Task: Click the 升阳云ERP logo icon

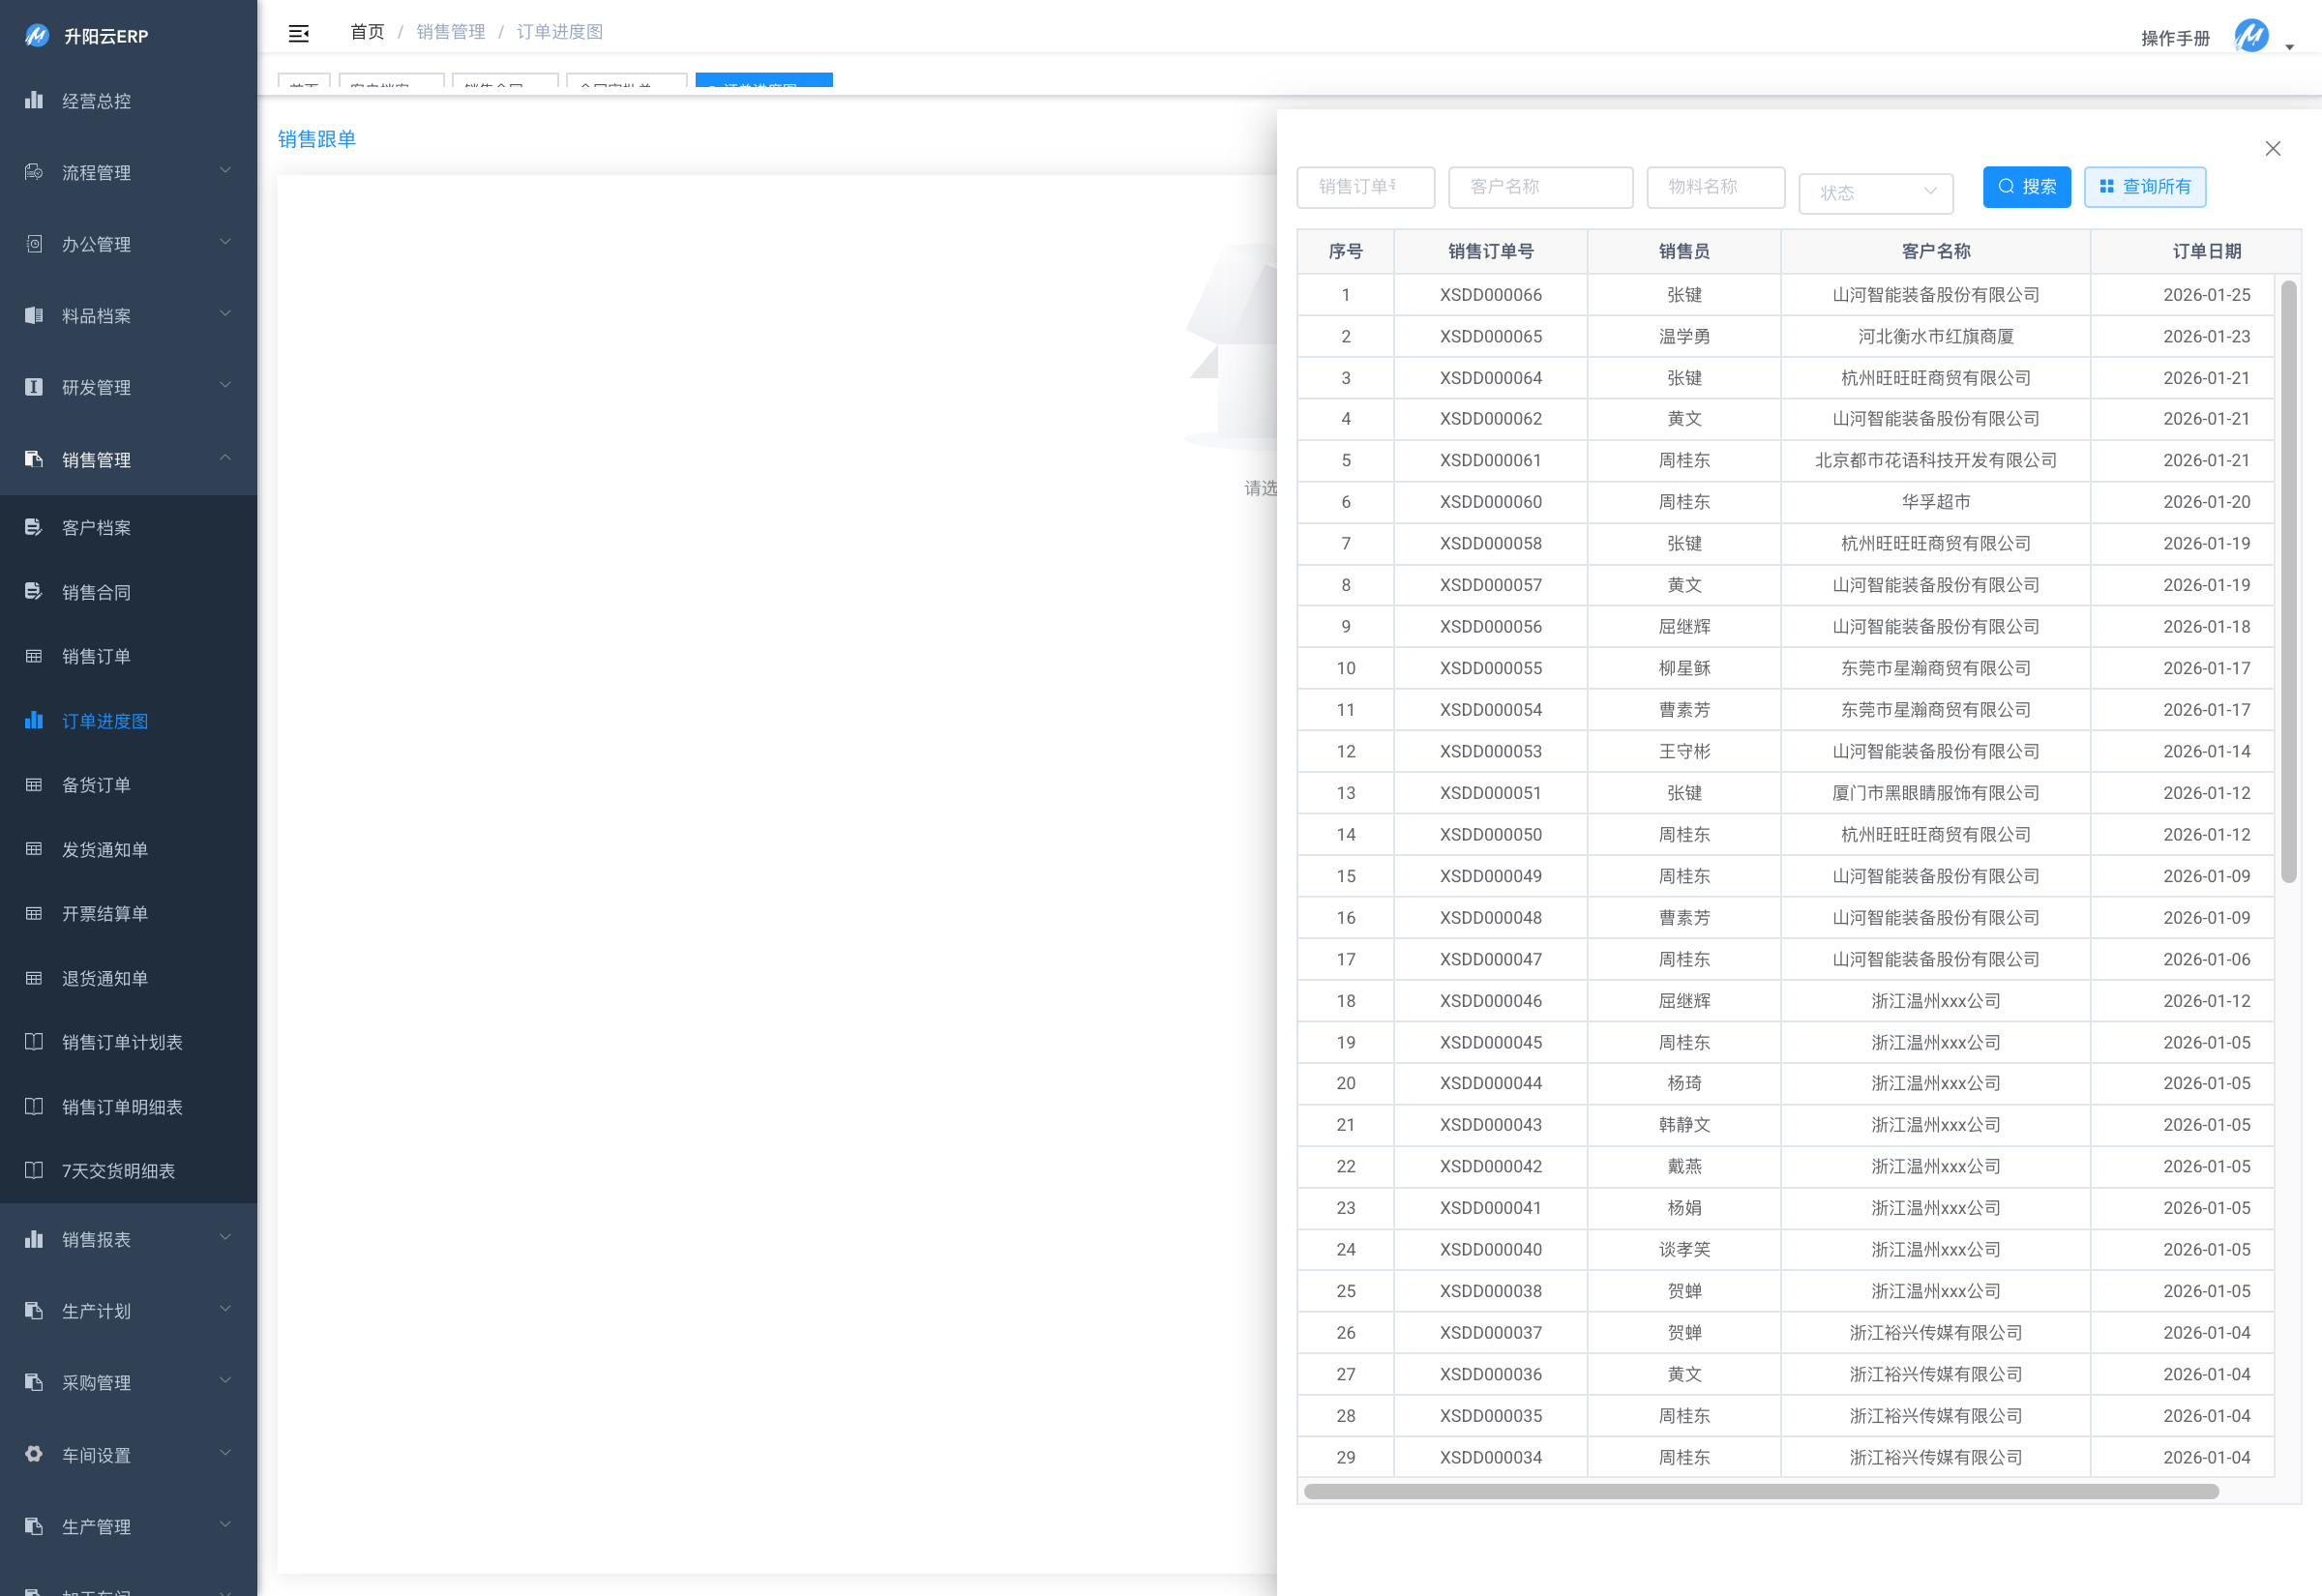Action: [36, 36]
